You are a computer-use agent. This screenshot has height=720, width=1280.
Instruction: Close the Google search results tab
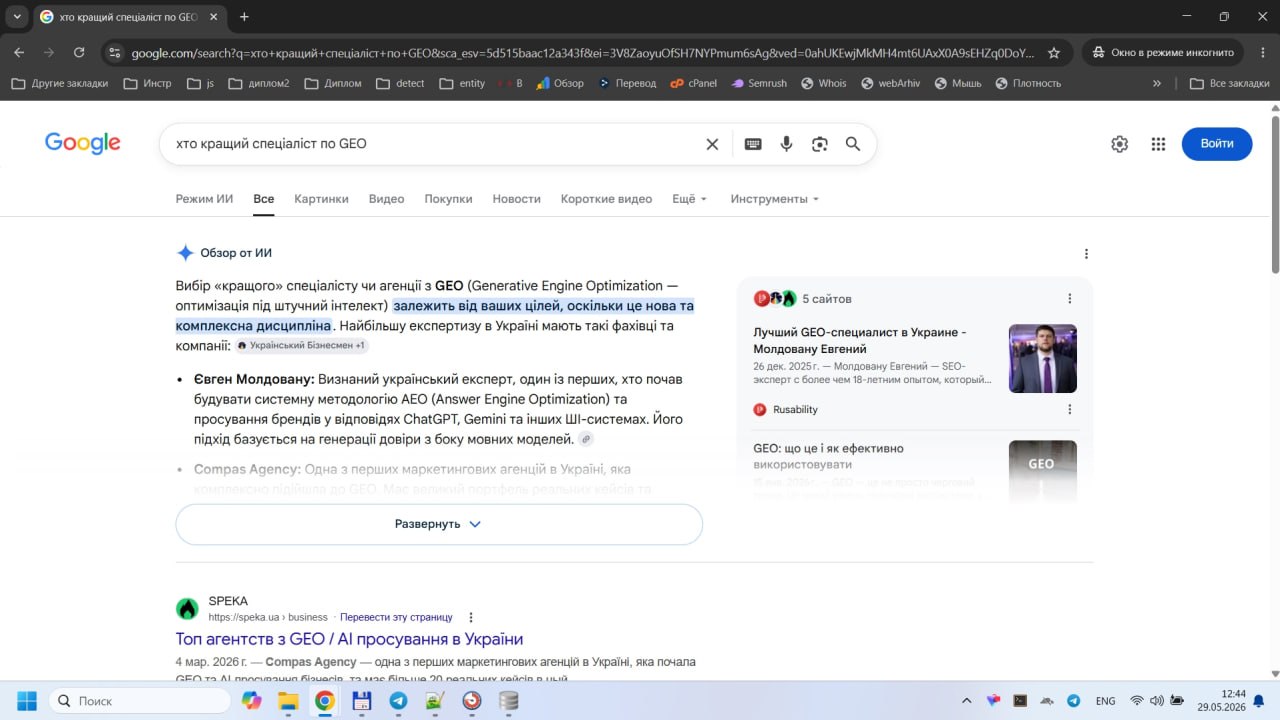coord(216,17)
